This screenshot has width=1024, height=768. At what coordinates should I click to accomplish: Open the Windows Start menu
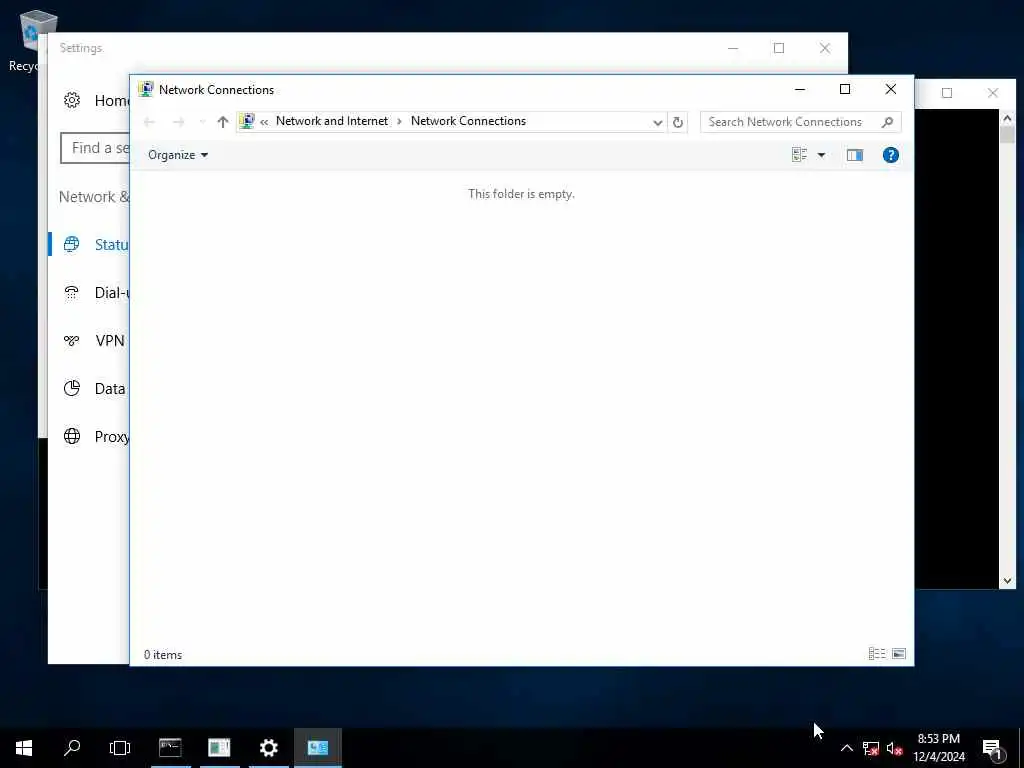[x=24, y=748]
